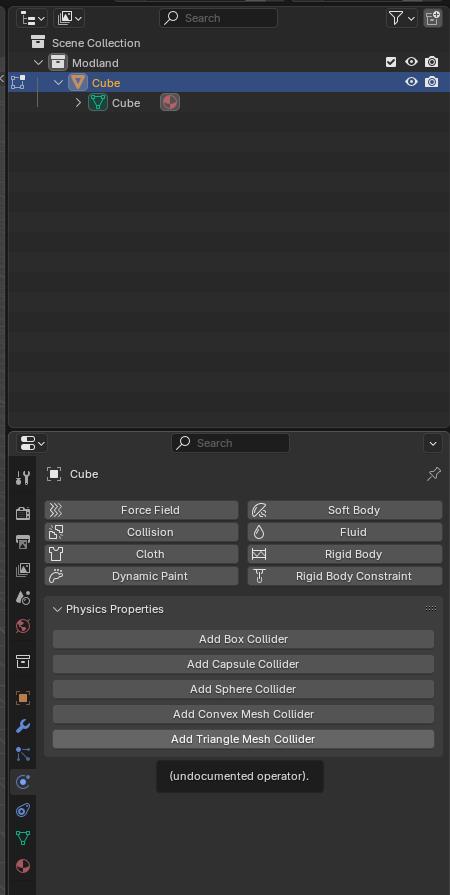Disable Cube object in renders
The height and width of the screenshot is (895, 450).
coord(432,82)
